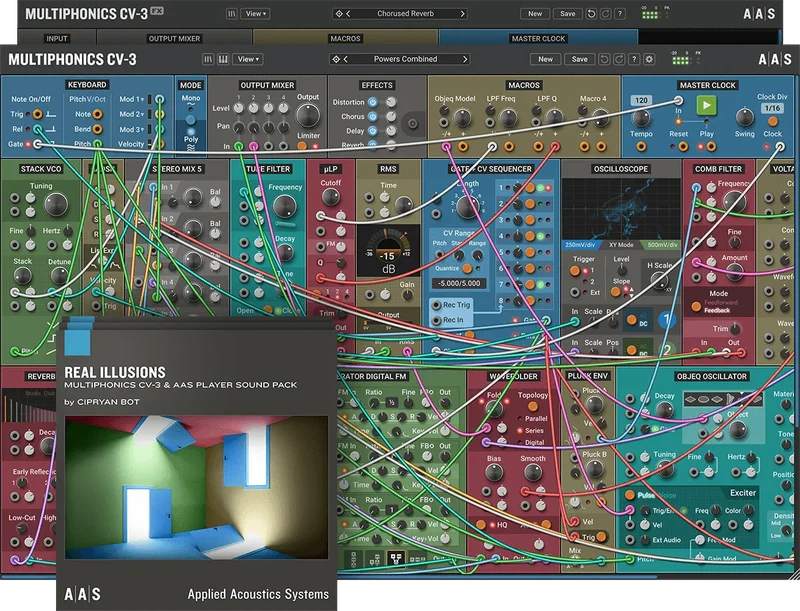Open settings gear in front window
This screenshot has height=611, width=800.
pos(649,59)
